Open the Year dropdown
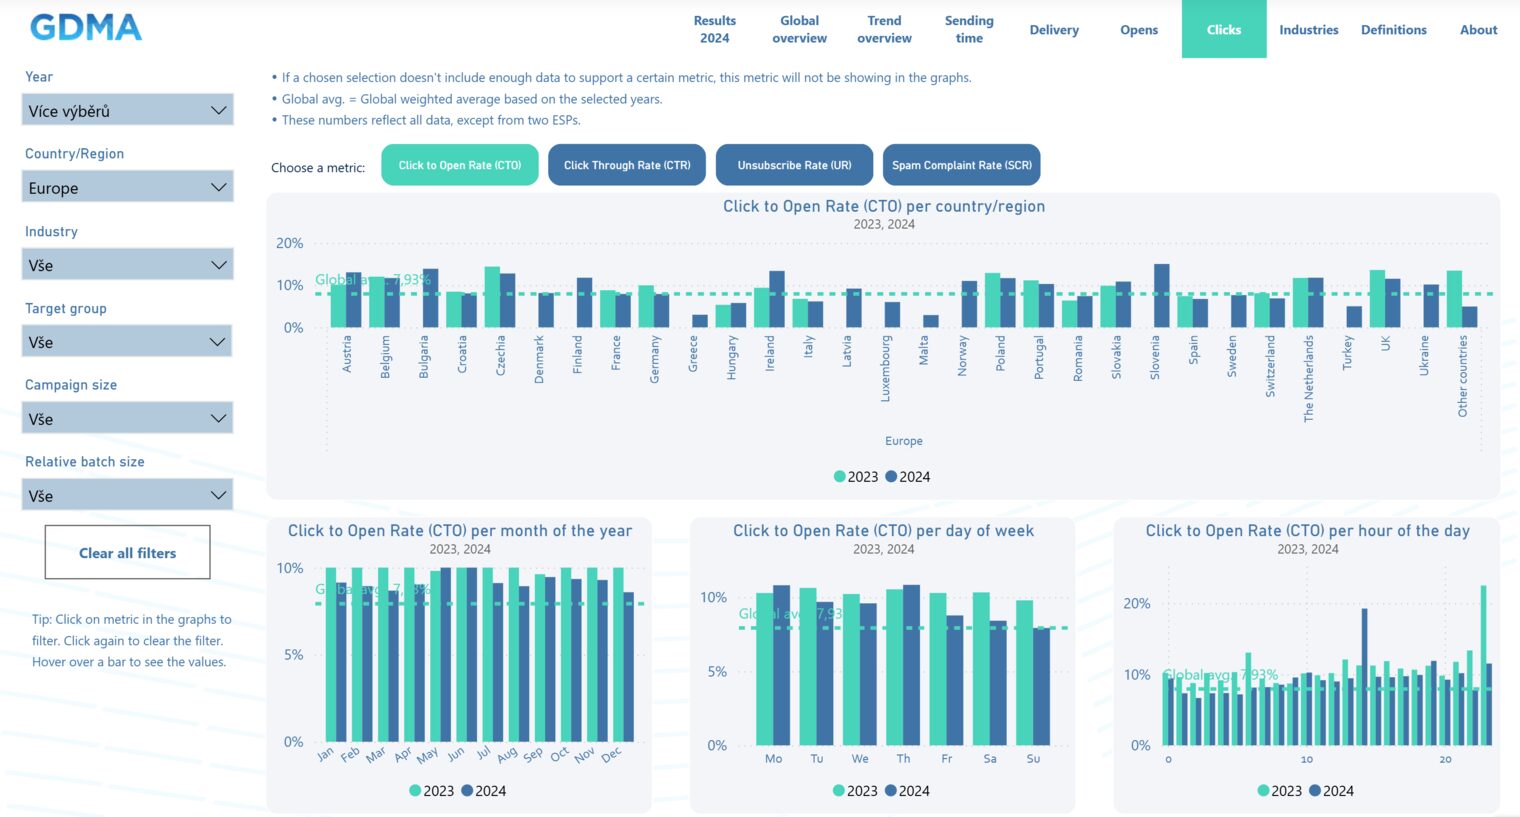 pos(127,110)
